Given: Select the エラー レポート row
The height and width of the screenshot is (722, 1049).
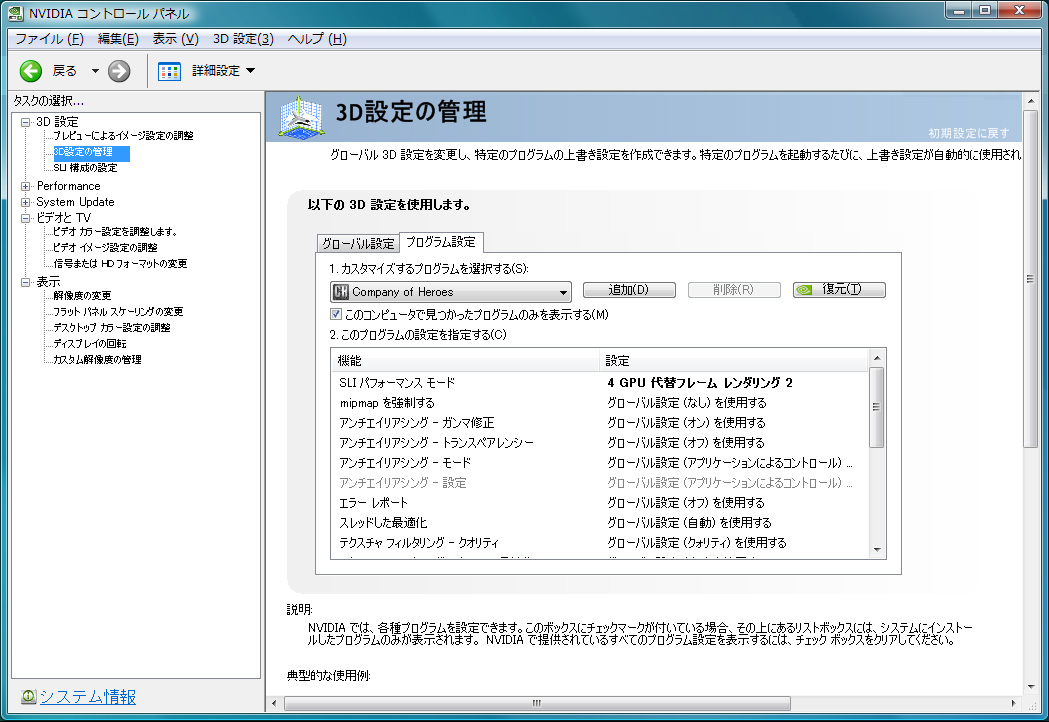Looking at the screenshot, I should point(599,503).
